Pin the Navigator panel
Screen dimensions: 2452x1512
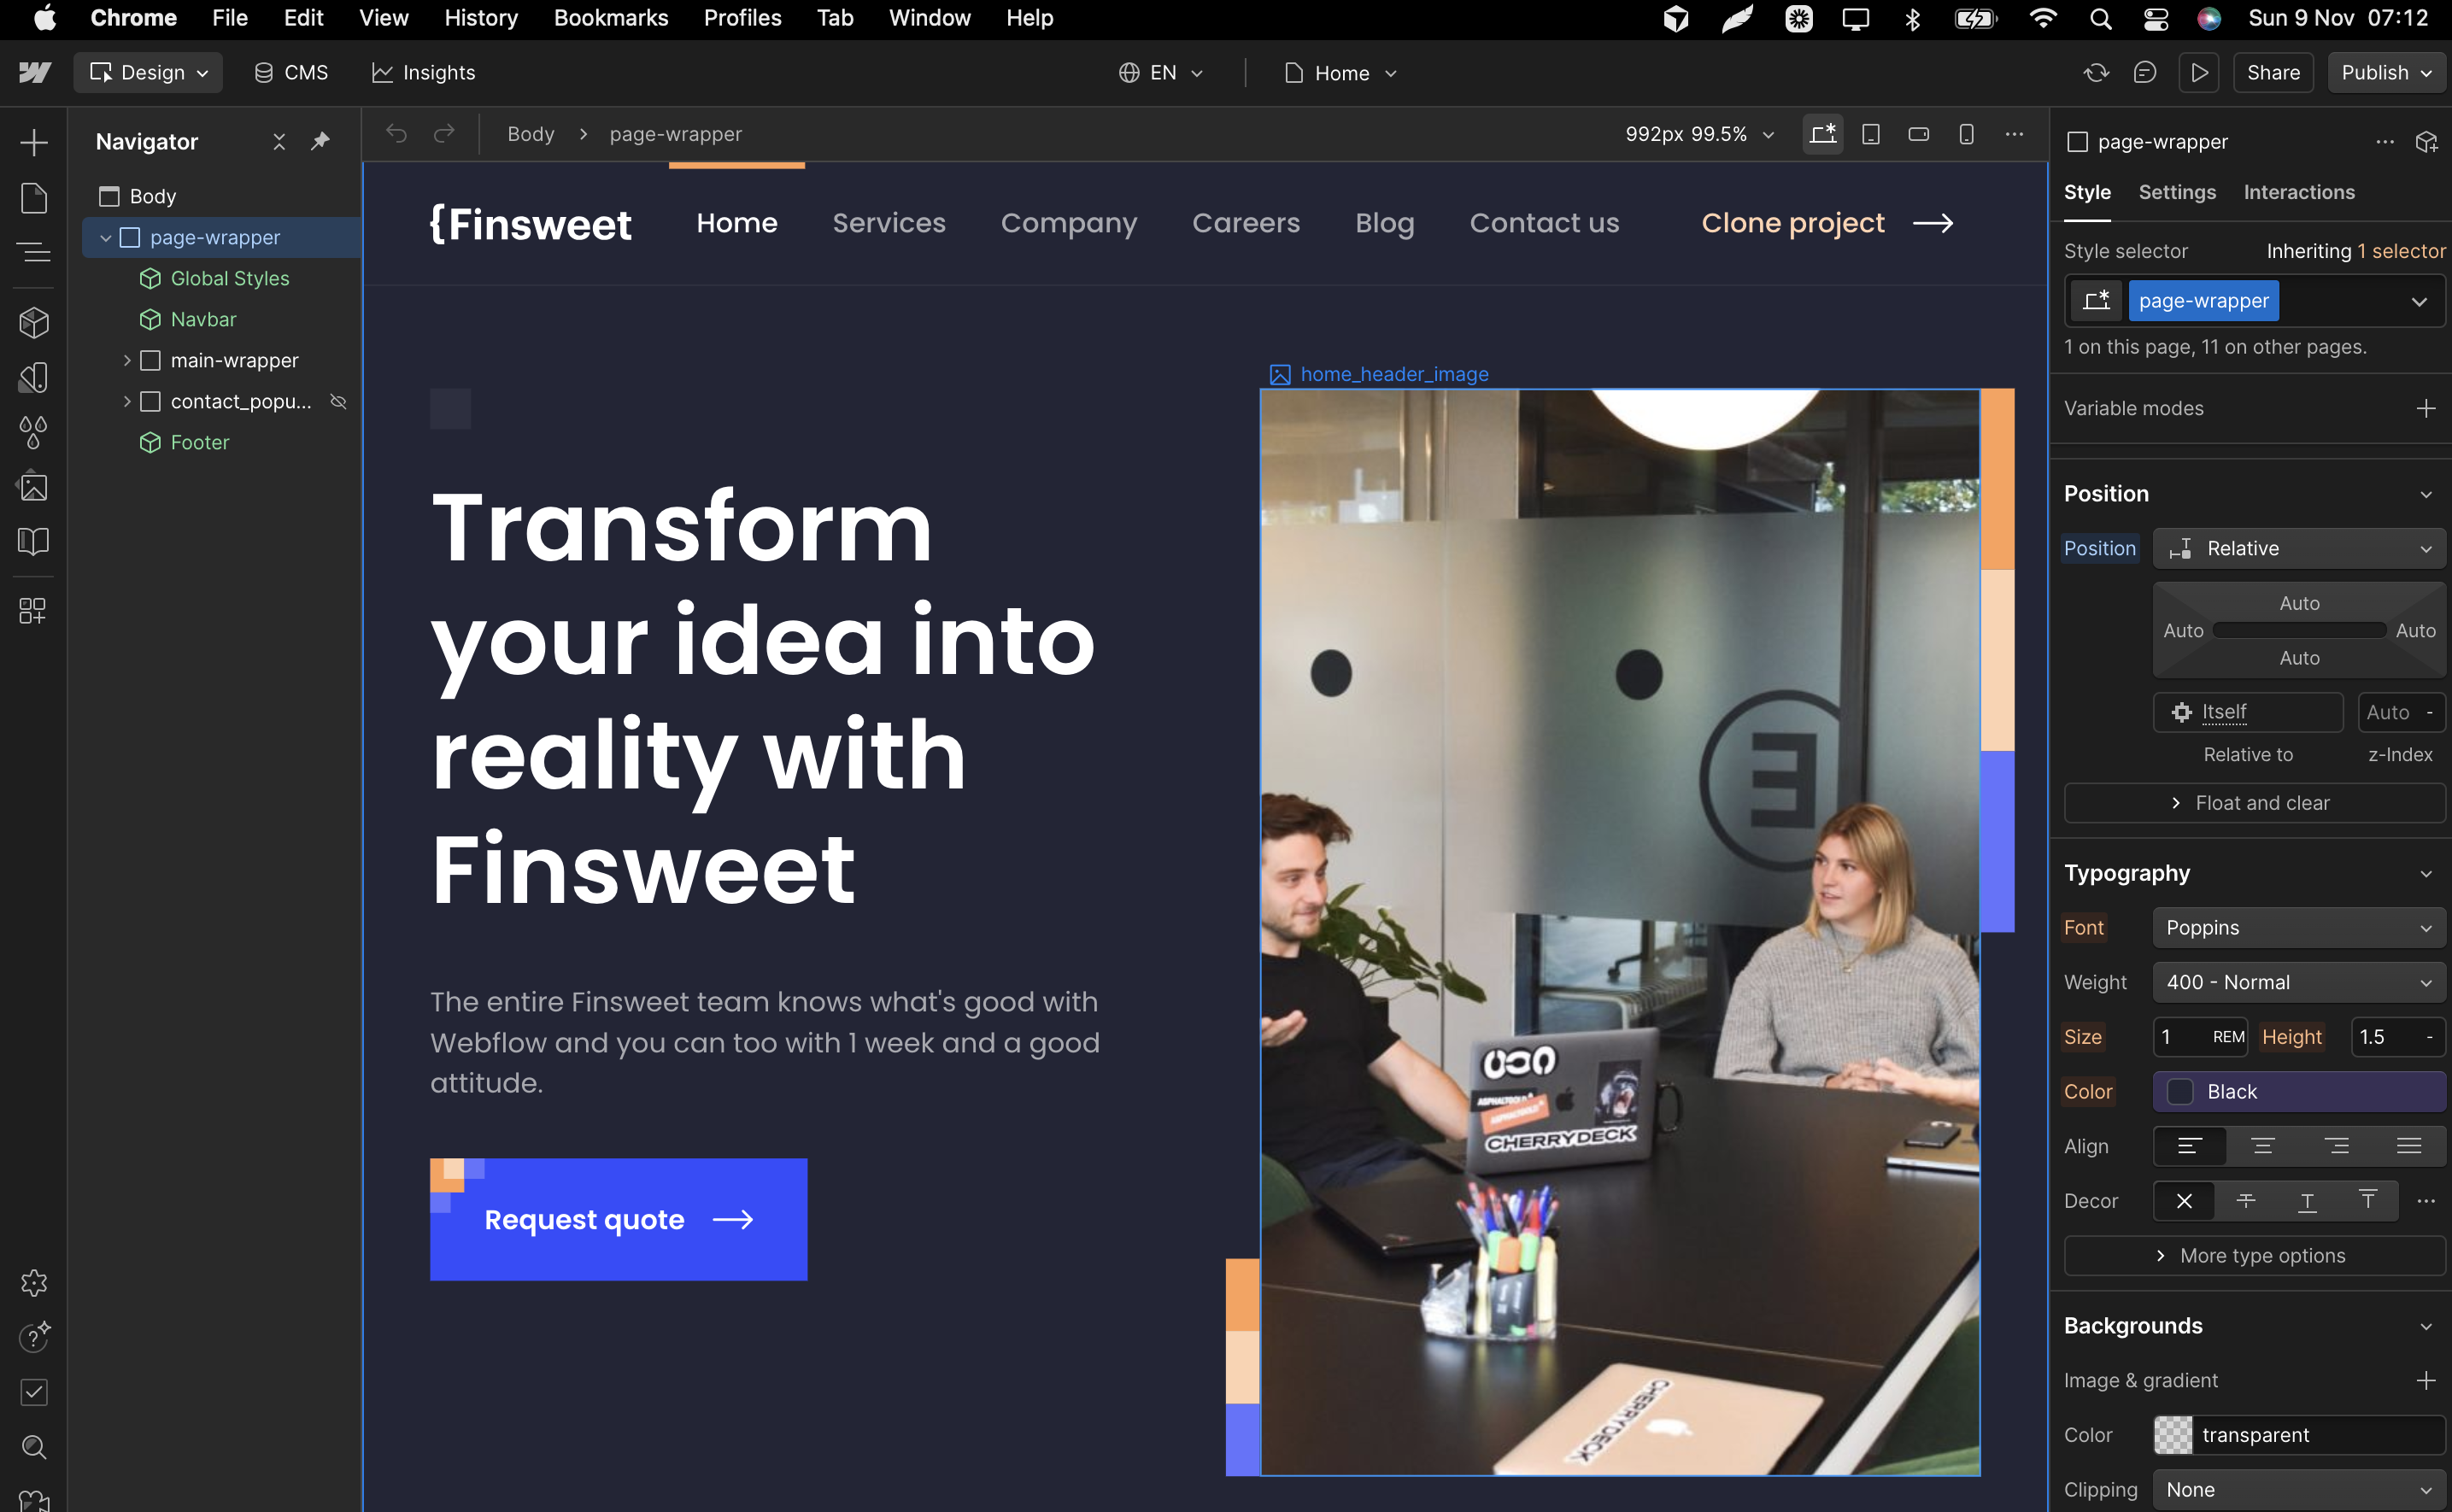click(320, 141)
